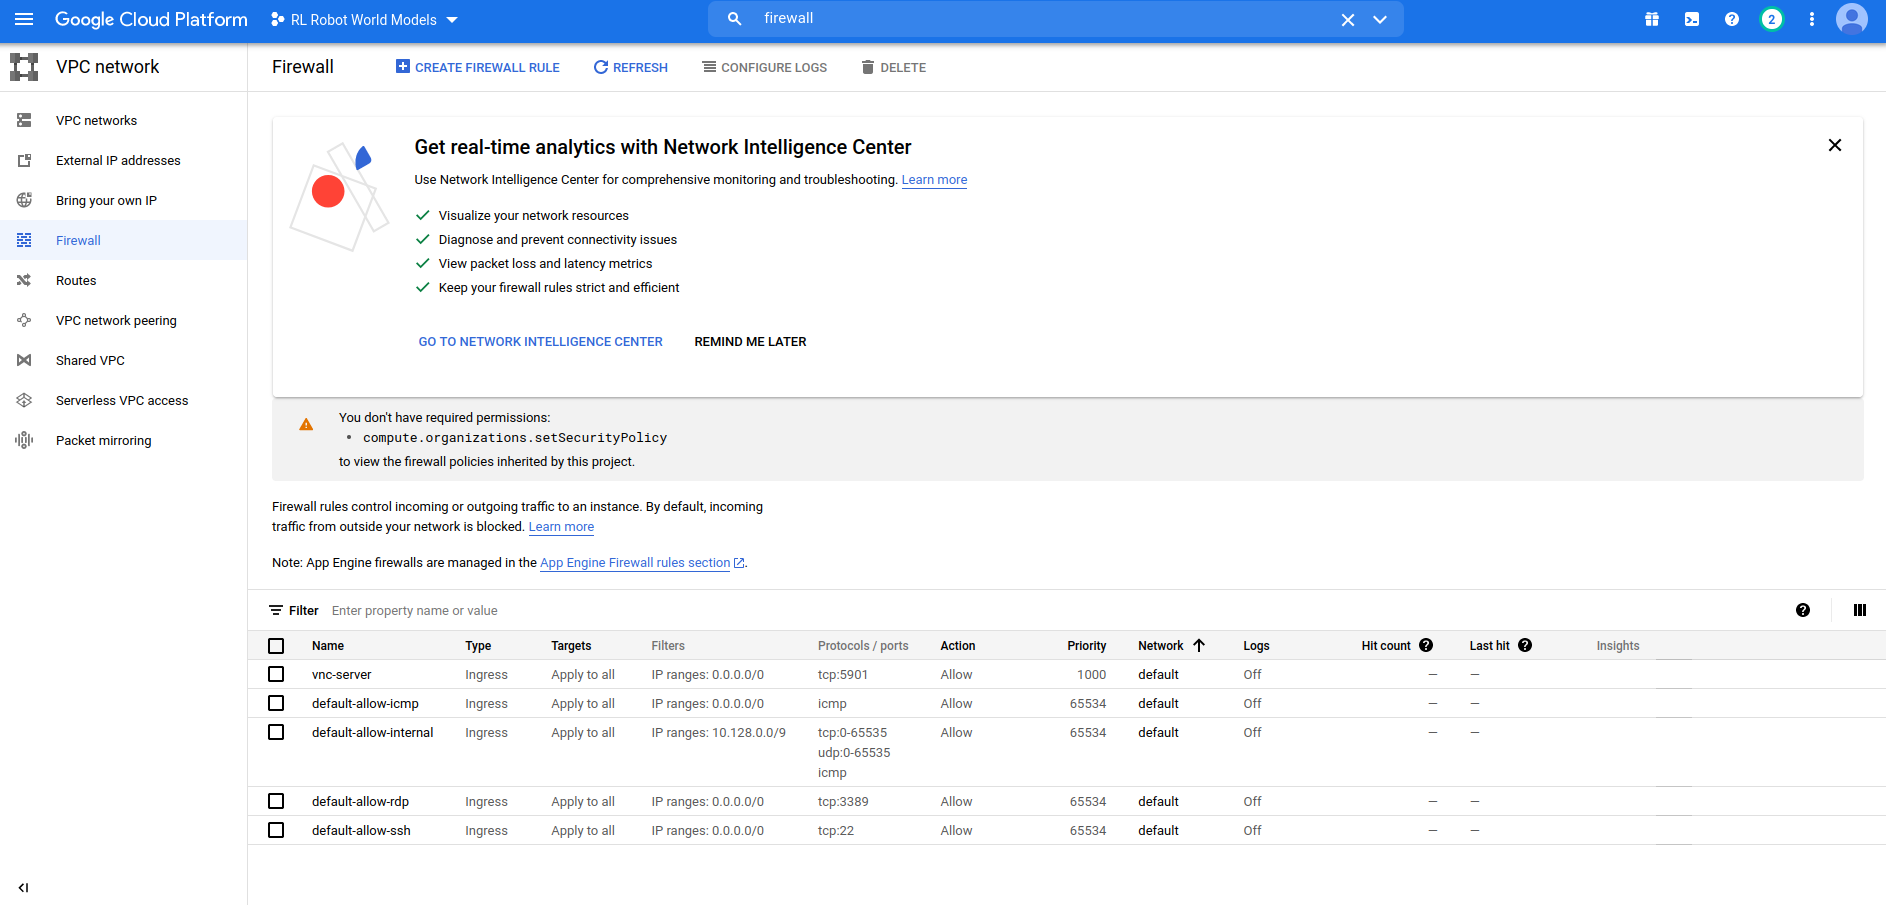Check the default-allow-rdp rule checkbox
This screenshot has height=905, width=1886.
coord(276,801)
